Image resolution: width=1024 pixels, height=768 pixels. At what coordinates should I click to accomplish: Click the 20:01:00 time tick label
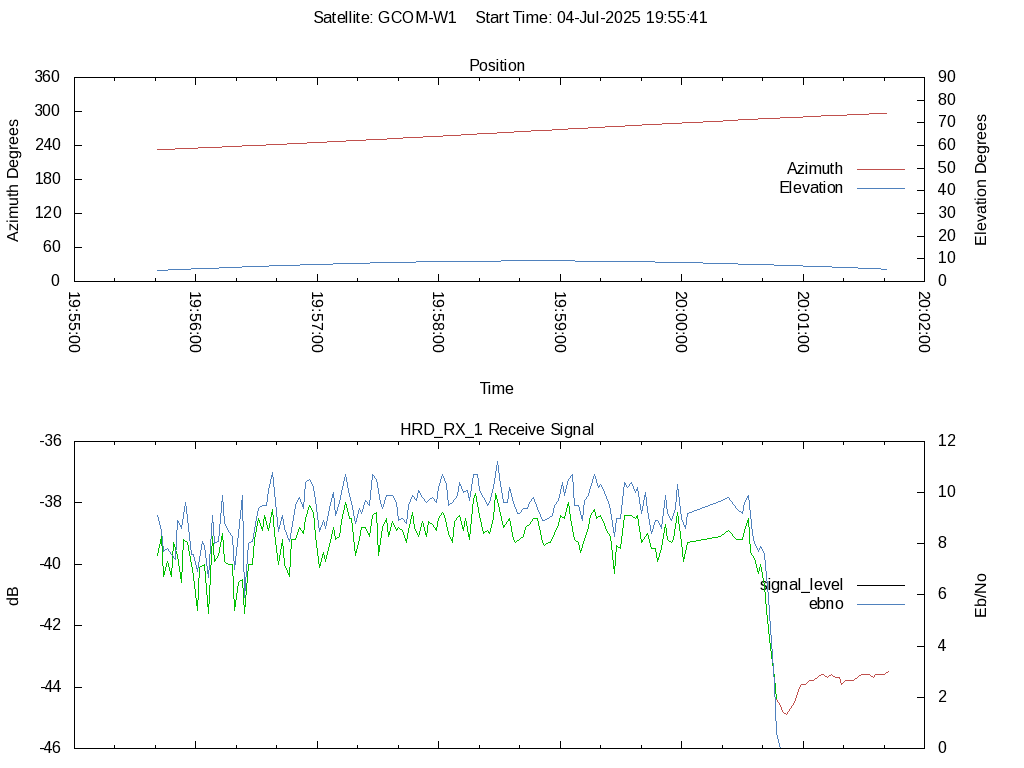pos(803,321)
